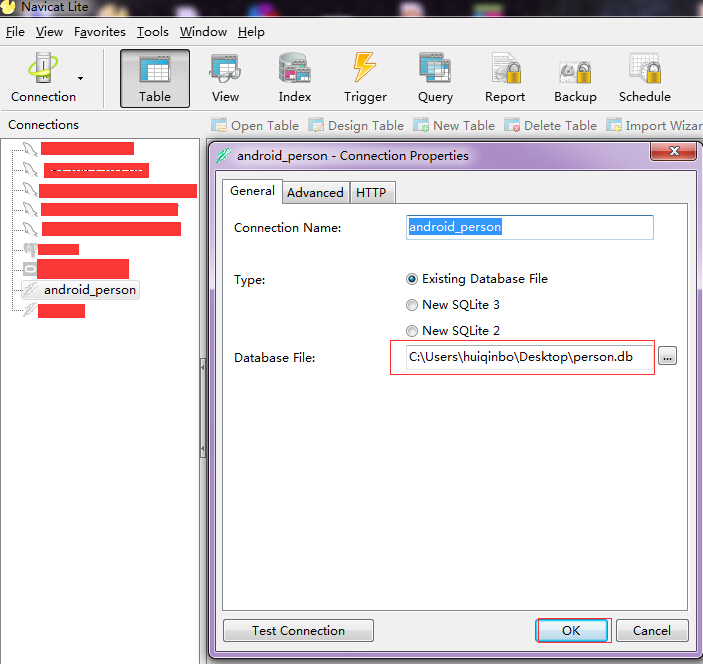Click the Database File path field
Image resolution: width=703 pixels, height=664 pixels.
[x=529, y=357]
